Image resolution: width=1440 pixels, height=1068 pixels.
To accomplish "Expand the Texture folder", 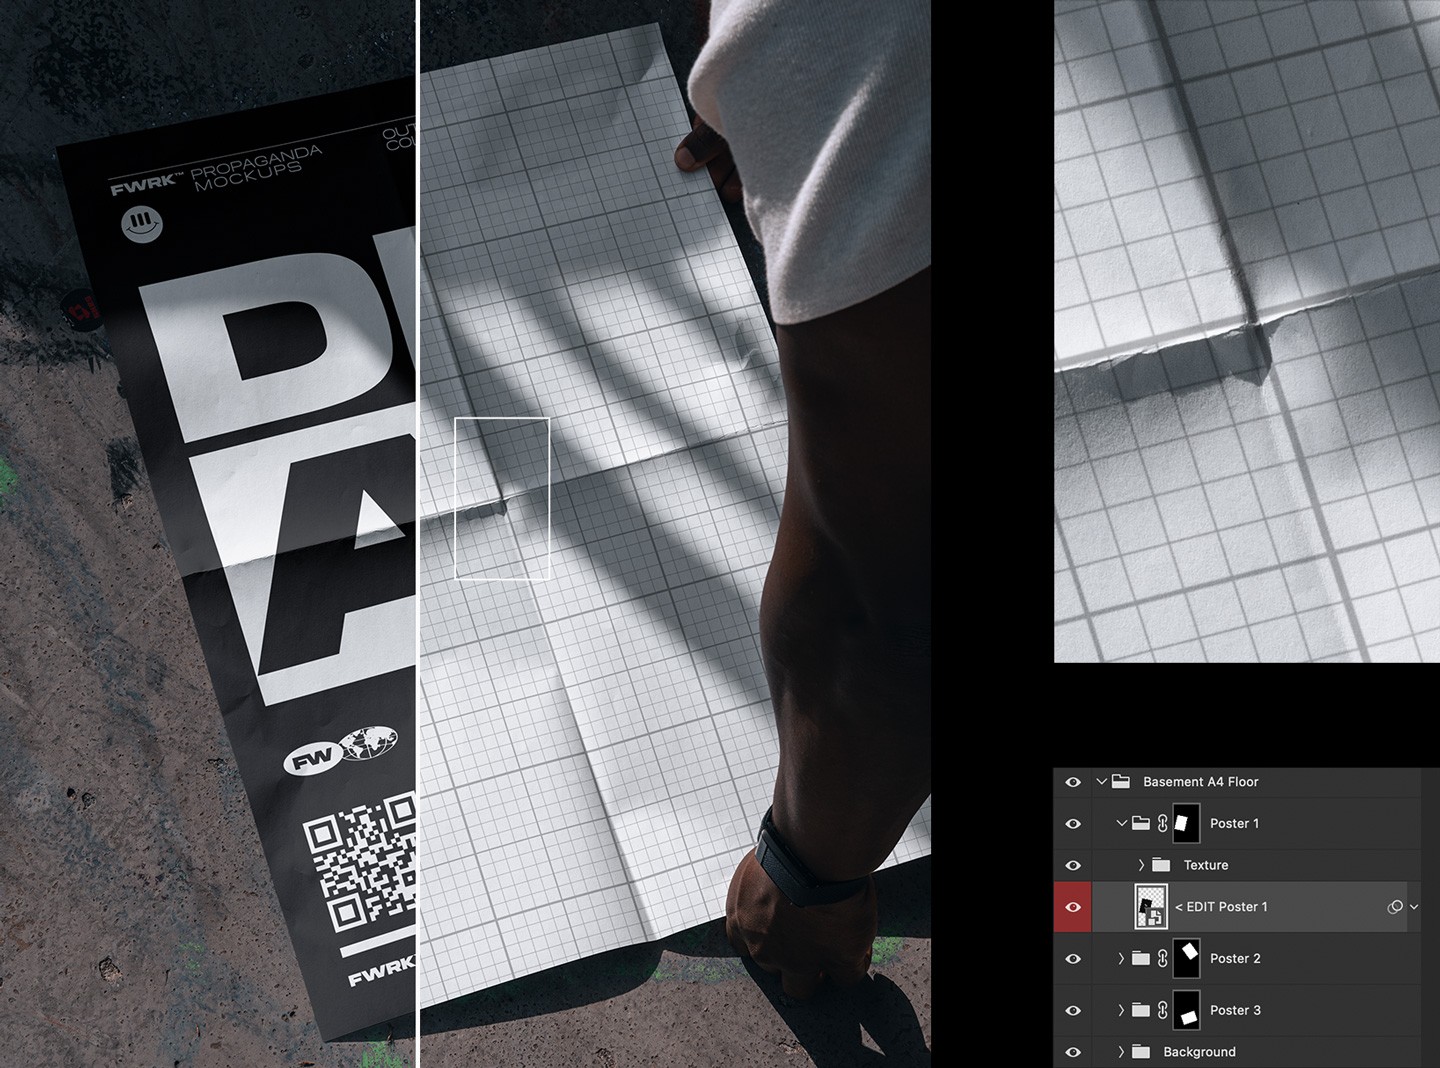I will (1143, 865).
